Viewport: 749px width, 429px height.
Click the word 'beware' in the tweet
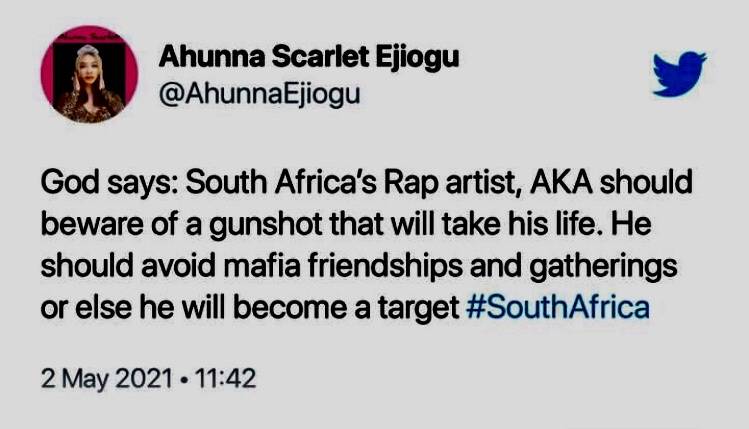click(x=92, y=224)
